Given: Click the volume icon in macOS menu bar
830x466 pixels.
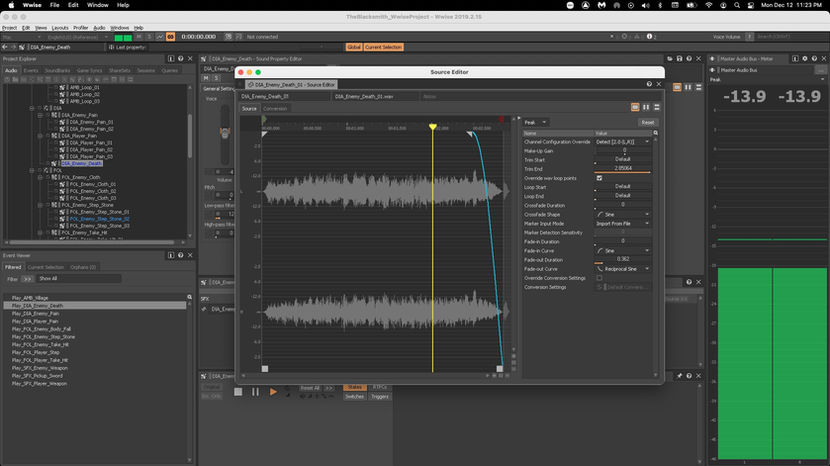Looking at the screenshot, I should 645,5.
